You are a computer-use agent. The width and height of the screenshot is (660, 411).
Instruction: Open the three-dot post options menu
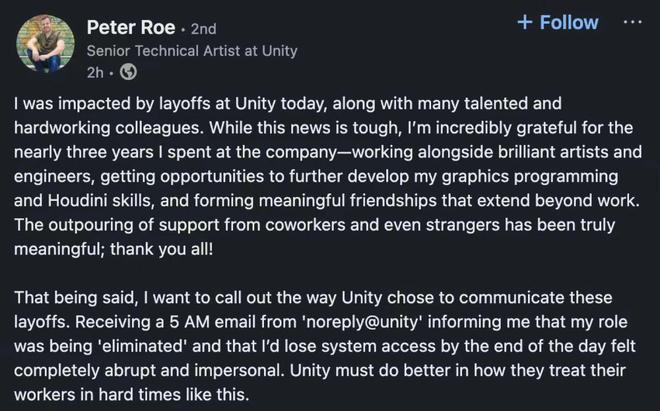[632, 22]
